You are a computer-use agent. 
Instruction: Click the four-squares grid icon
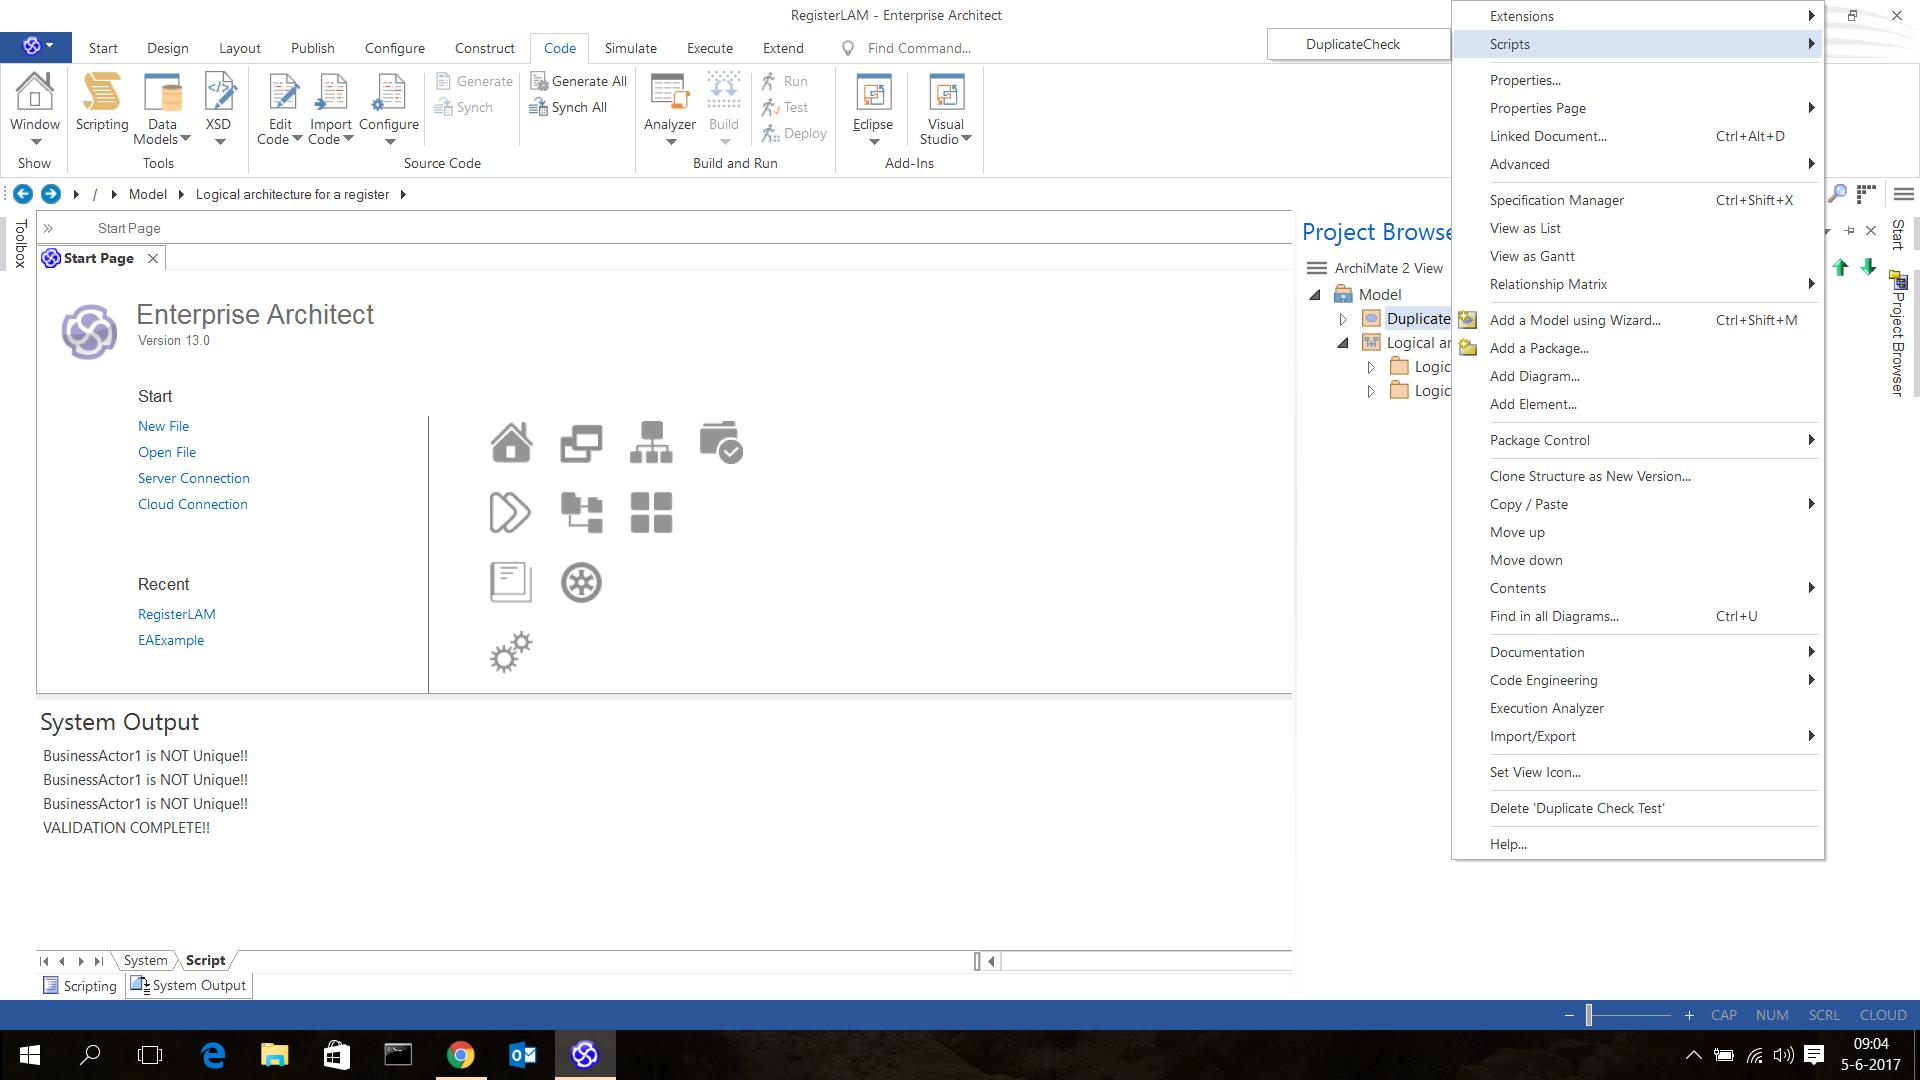pyautogui.click(x=651, y=513)
